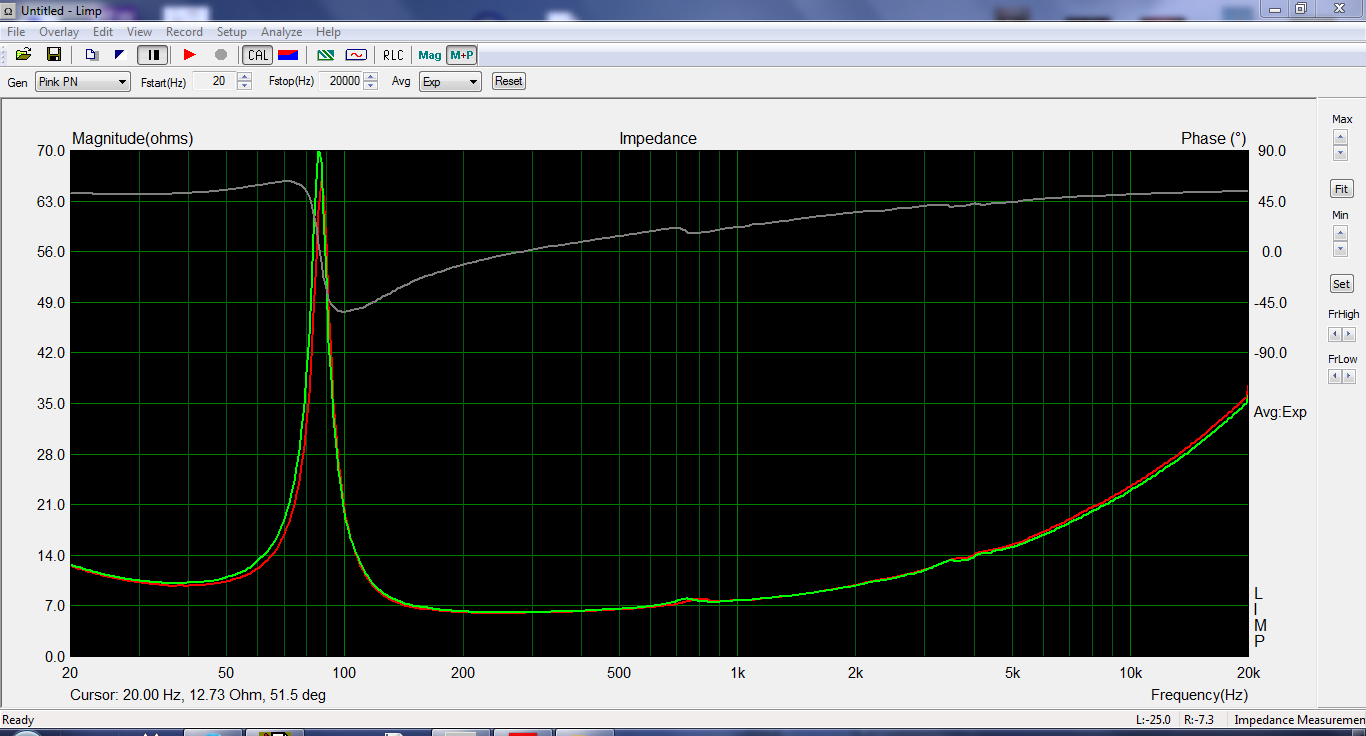Decrease Fstart with the down arrow
This screenshot has width=1366, height=736.
point(244,87)
